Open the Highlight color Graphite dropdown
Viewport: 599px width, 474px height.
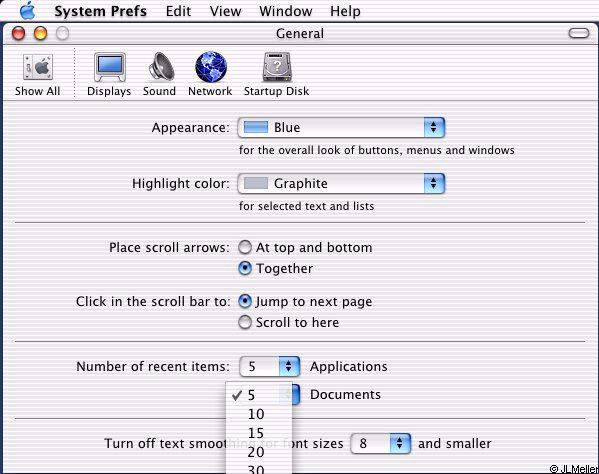click(x=341, y=183)
